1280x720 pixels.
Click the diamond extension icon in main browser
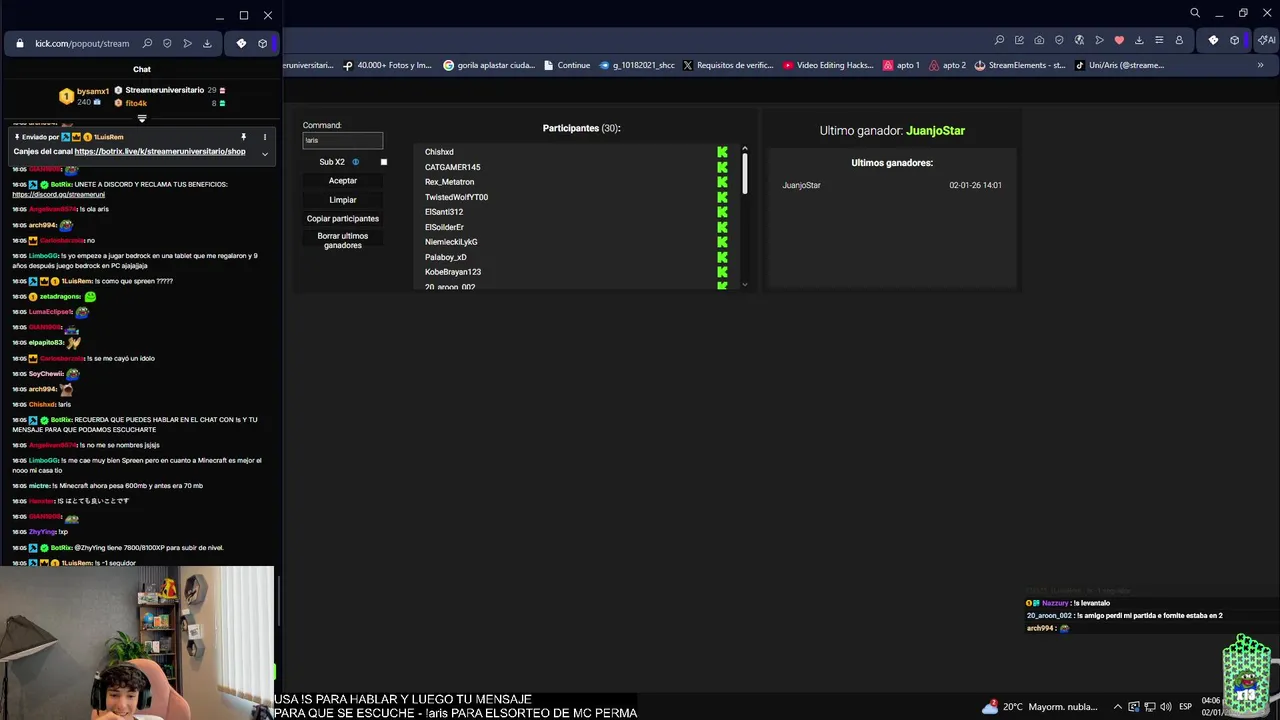1213,40
